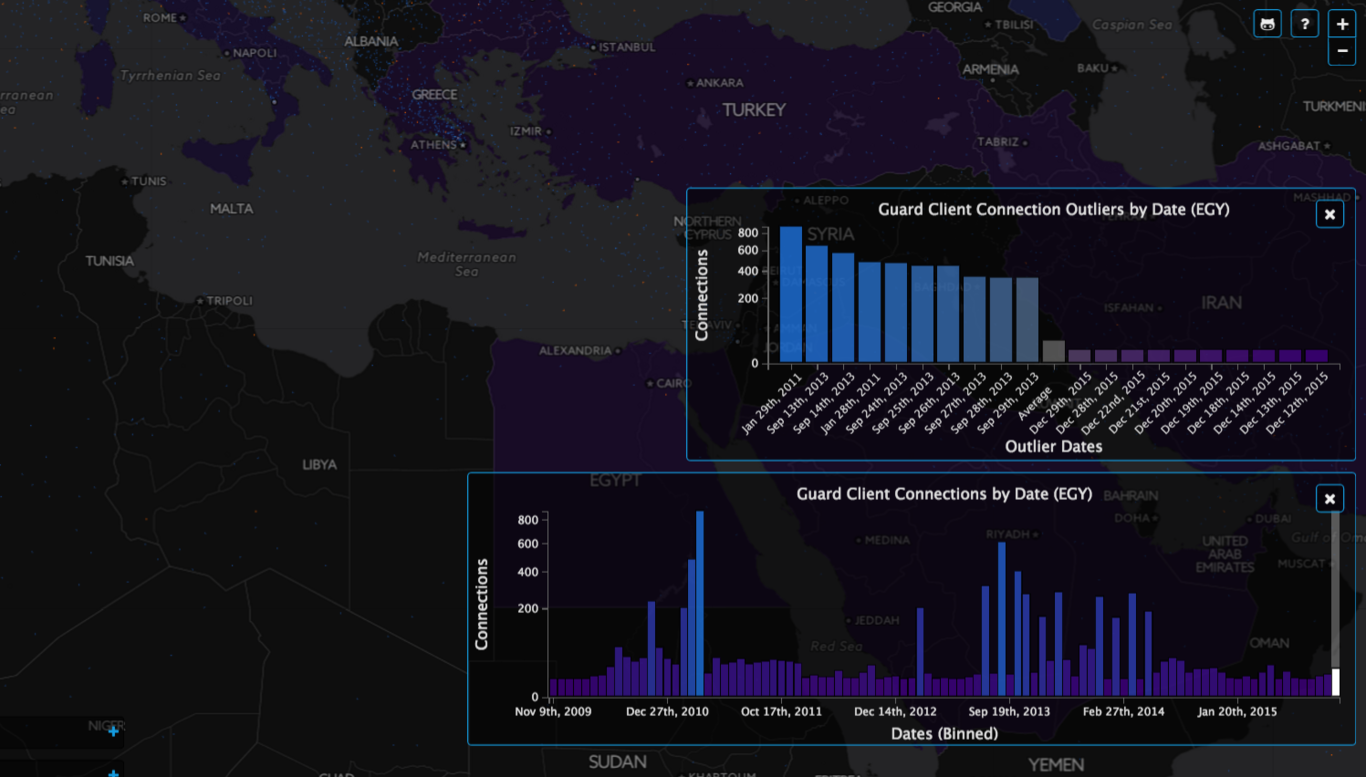Select the isolated tall bar near Dec 14th, 2012

pyautogui.click(x=920, y=652)
